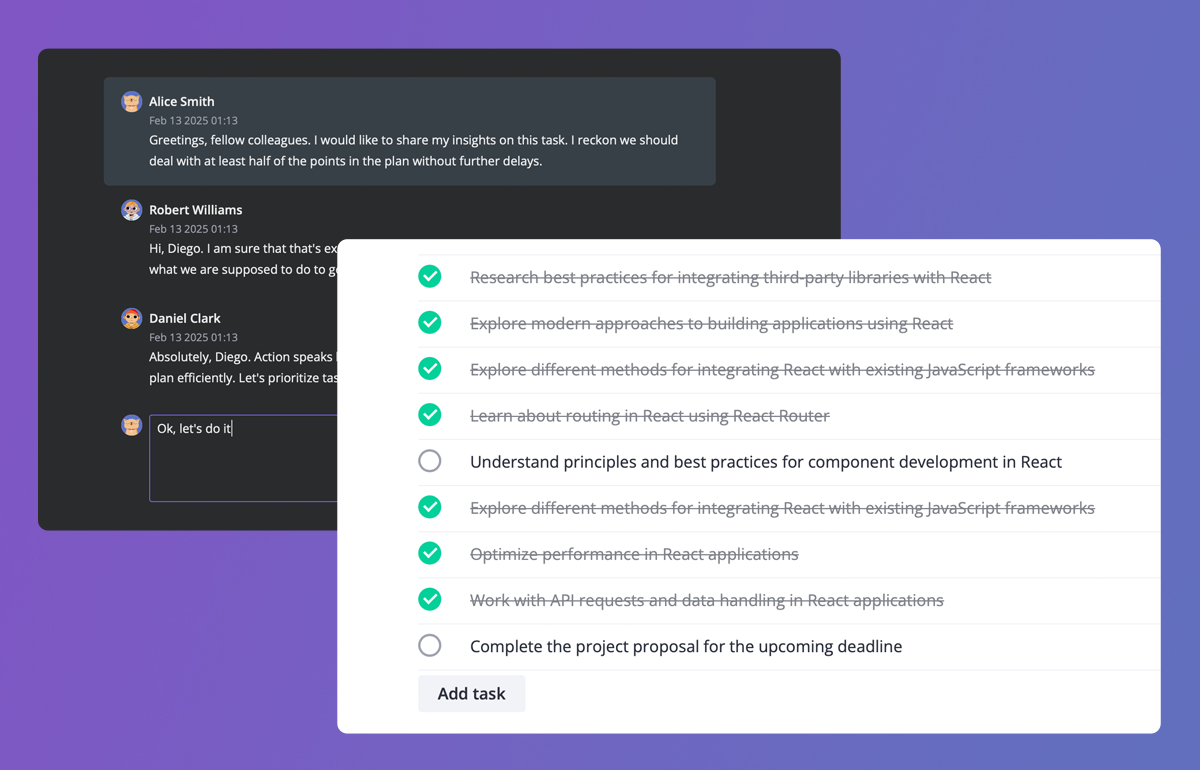The width and height of the screenshot is (1200, 770).
Task: Click check icon on first 'Explore different methods' task
Action: [430, 368]
